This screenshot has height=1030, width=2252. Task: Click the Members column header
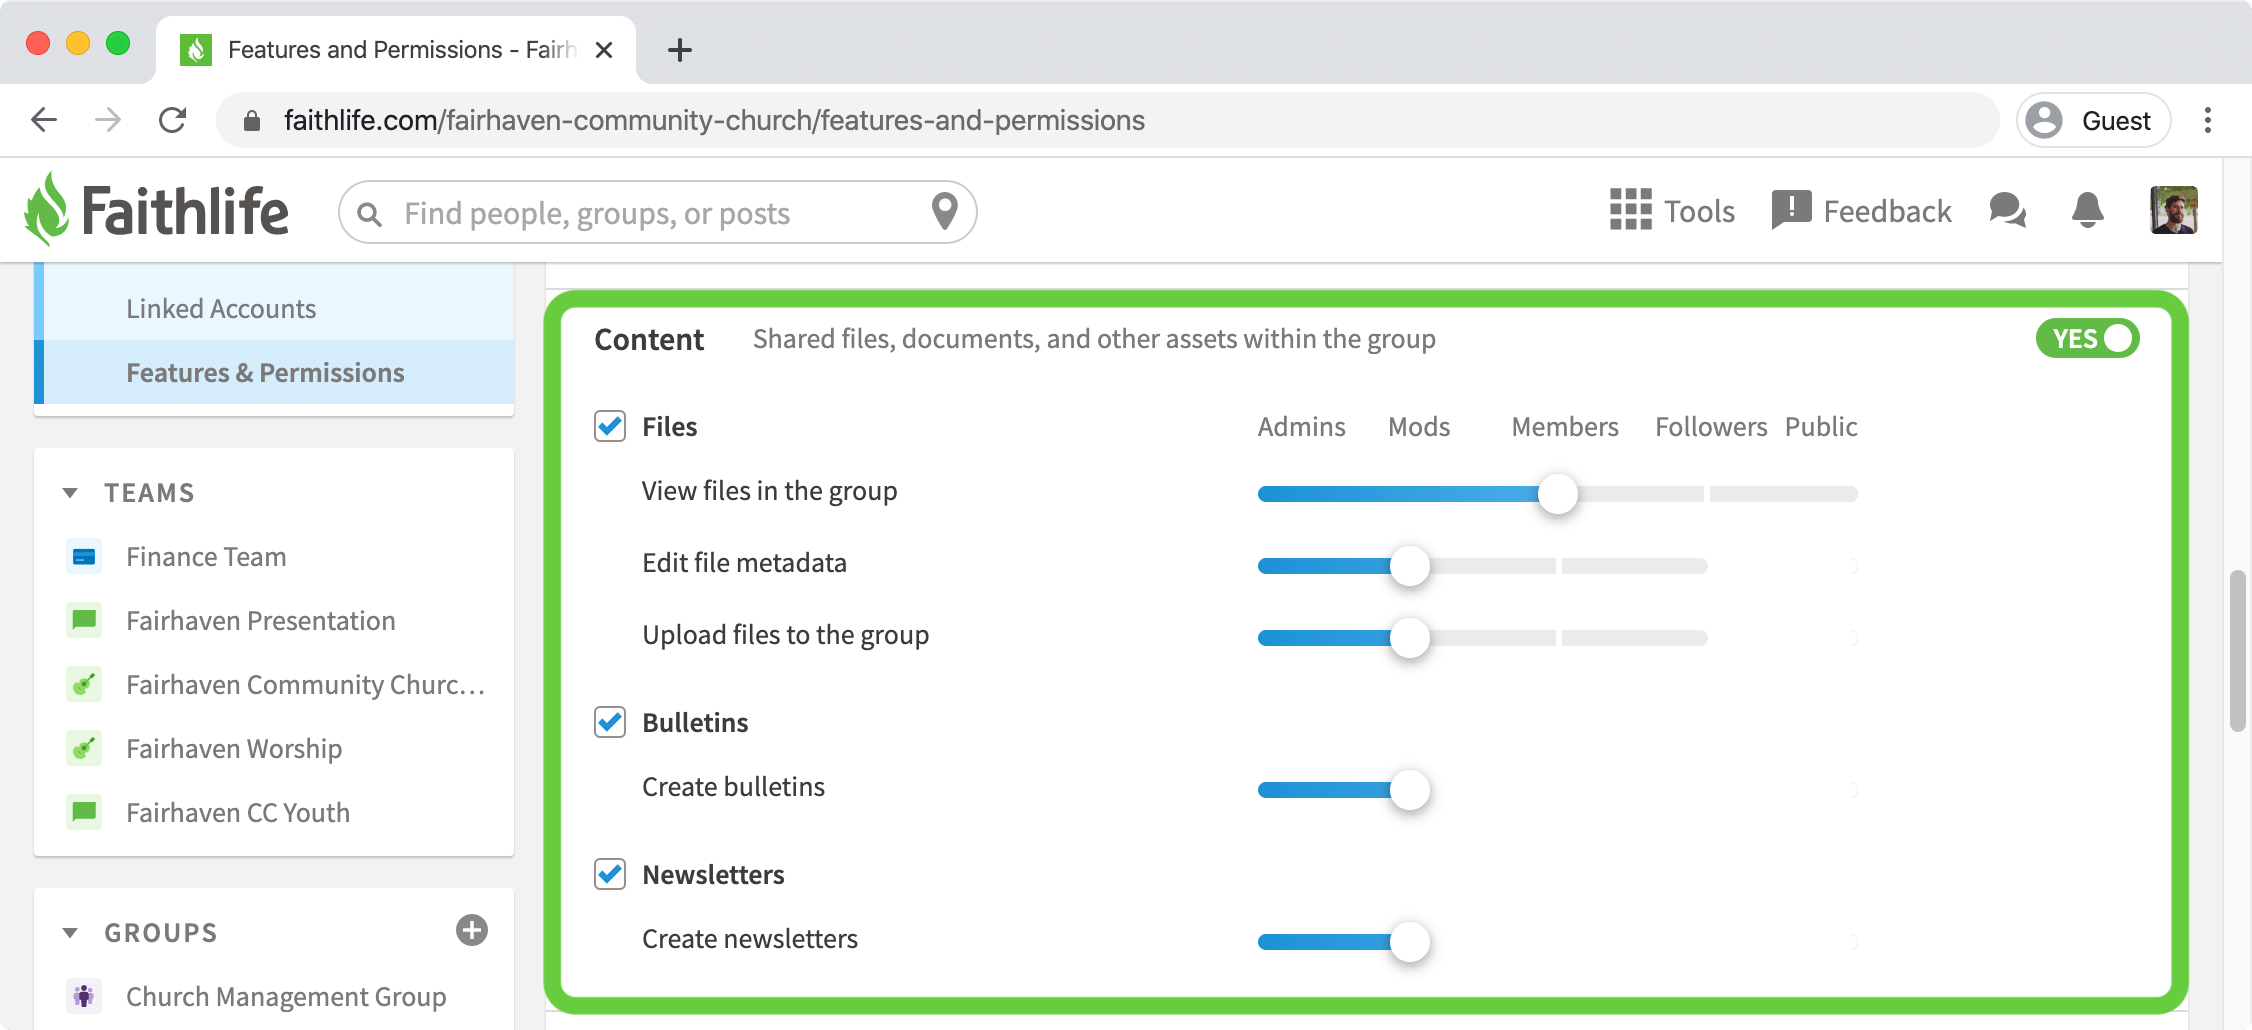point(1565,427)
